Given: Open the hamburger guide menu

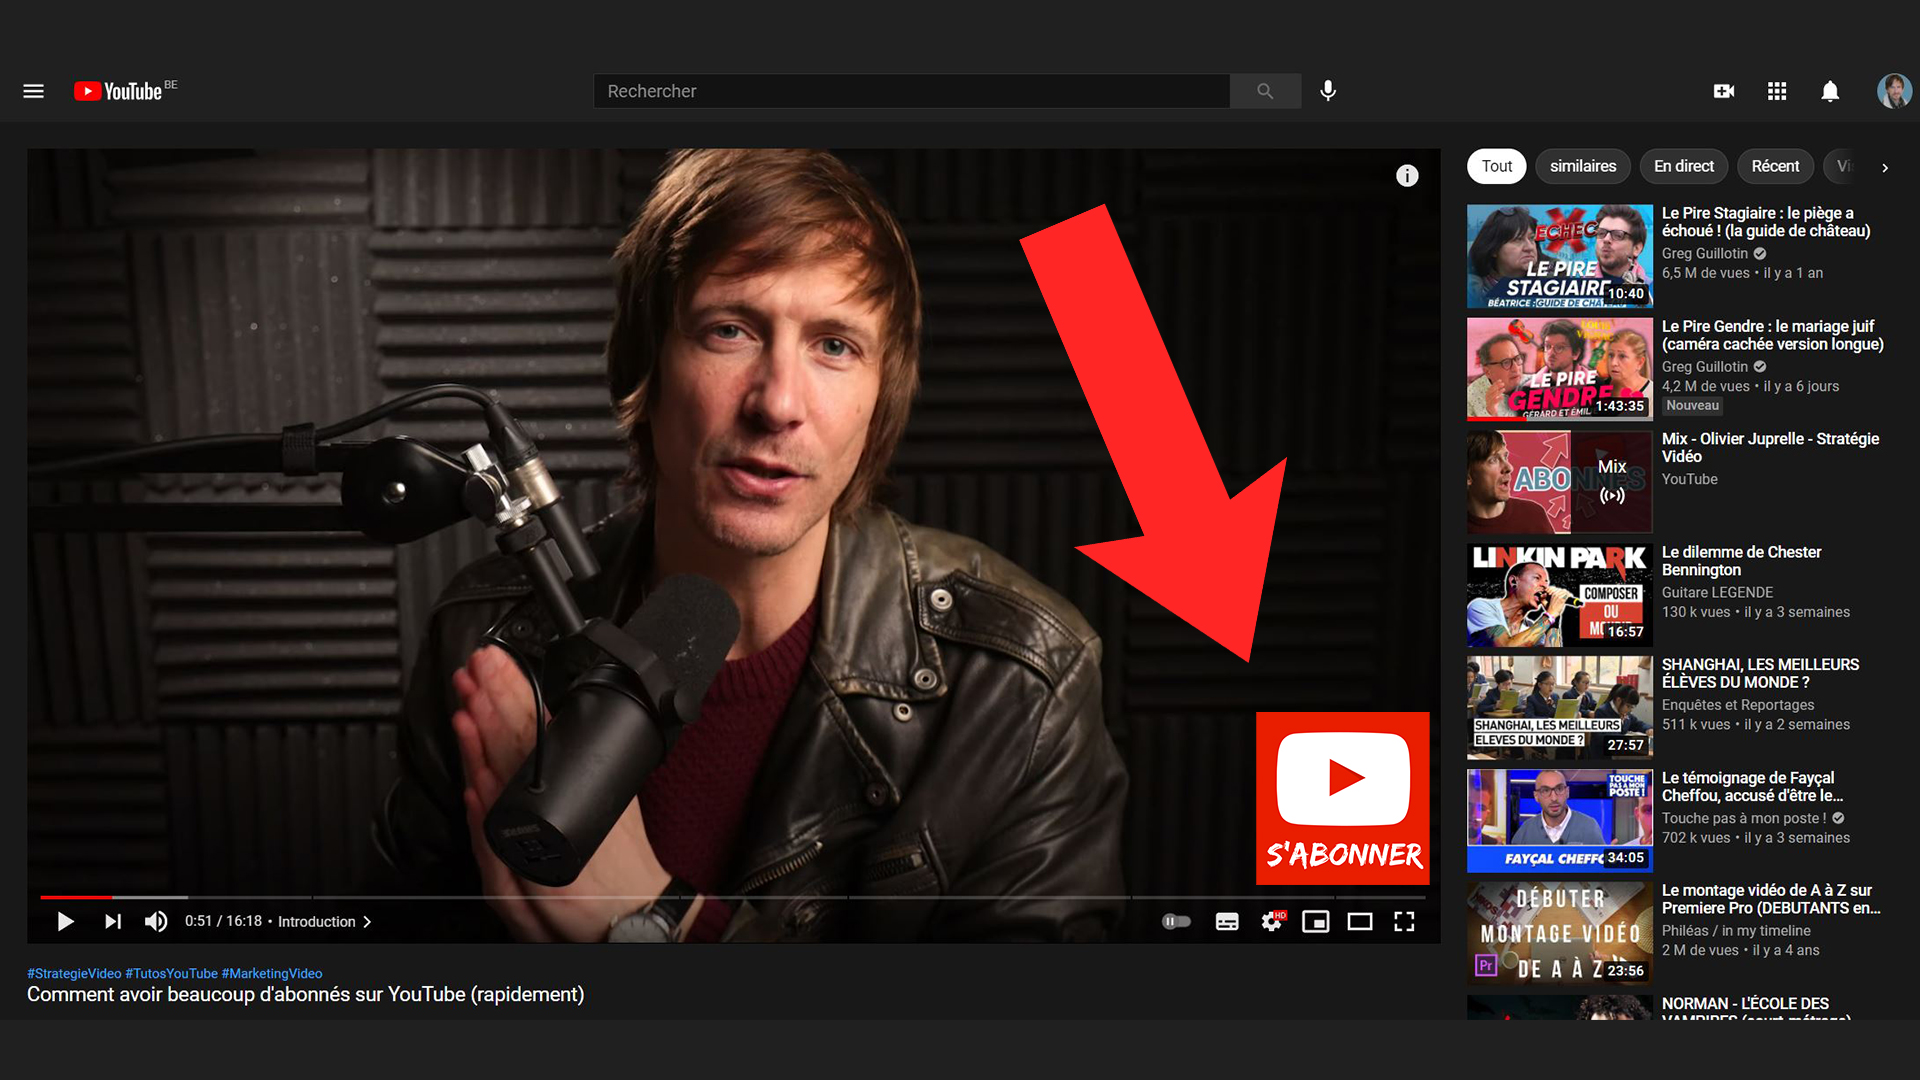Looking at the screenshot, I should click(x=33, y=91).
